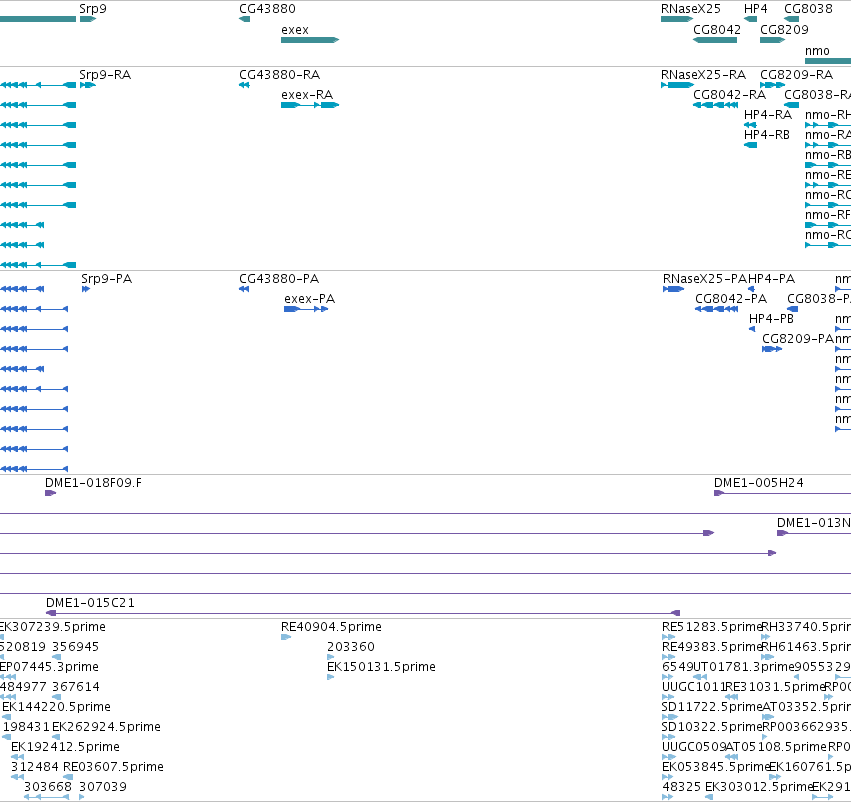Screen dimensions: 851x802
Task: Select the EP07445.3prime EST label
Action: (49, 666)
